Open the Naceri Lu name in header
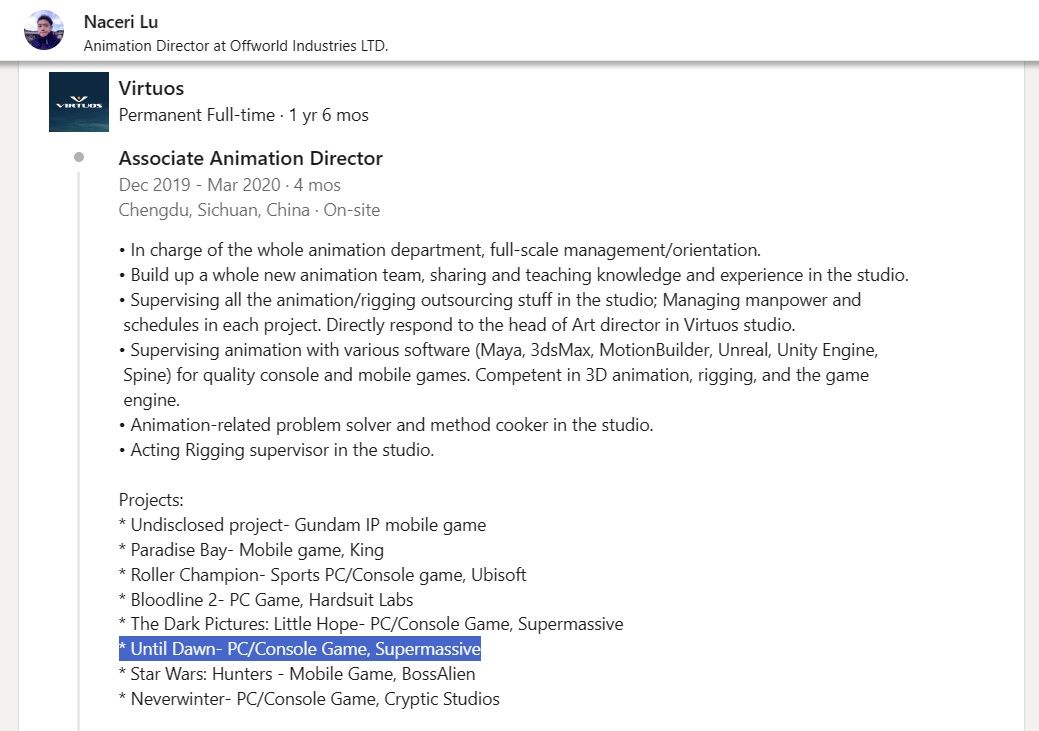 121,22
